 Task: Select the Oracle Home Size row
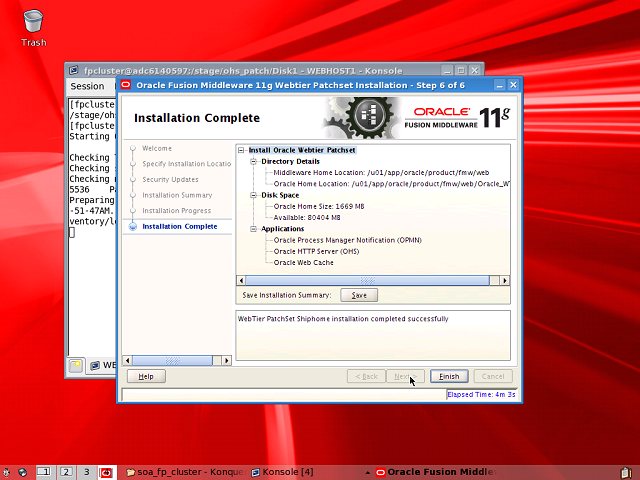pyautogui.click(x=319, y=207)
